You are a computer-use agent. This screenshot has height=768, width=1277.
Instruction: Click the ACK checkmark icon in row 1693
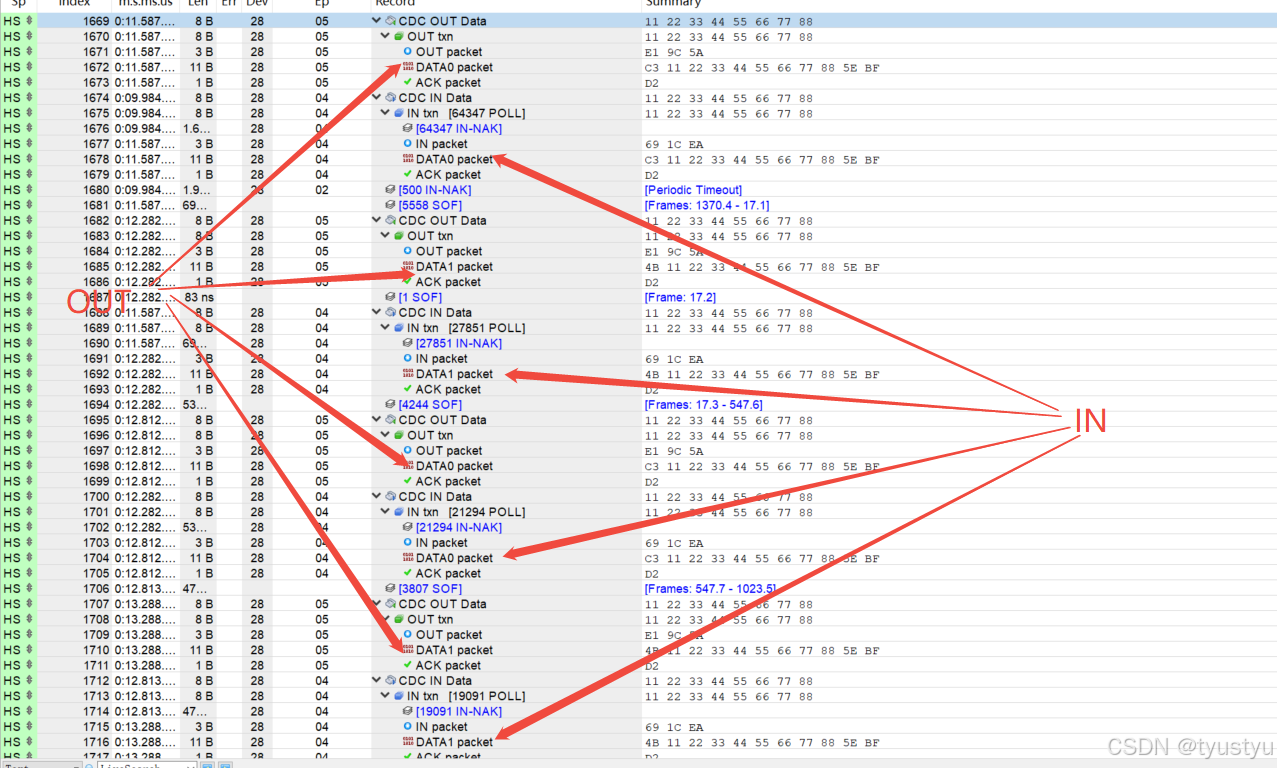point(408,389)
